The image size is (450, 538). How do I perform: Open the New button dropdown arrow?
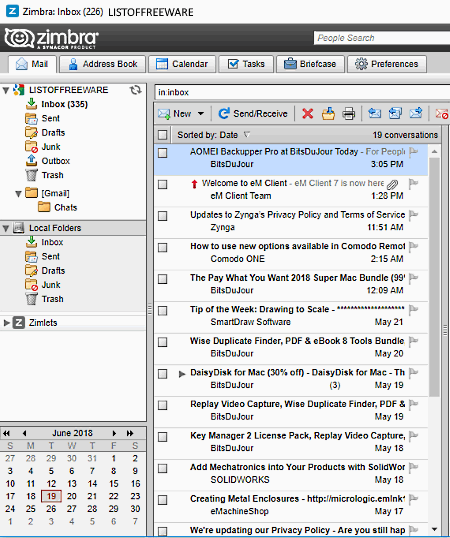pyautogui.click(x=201, y=114)
